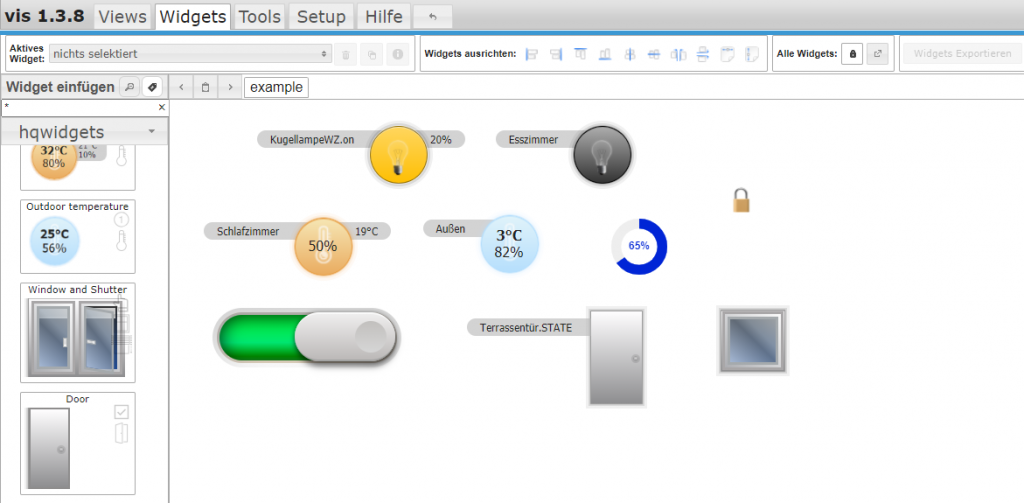Click the dark Esszimmer light bulb widget
Screen dimensions: 1024x503
(602, 155)
